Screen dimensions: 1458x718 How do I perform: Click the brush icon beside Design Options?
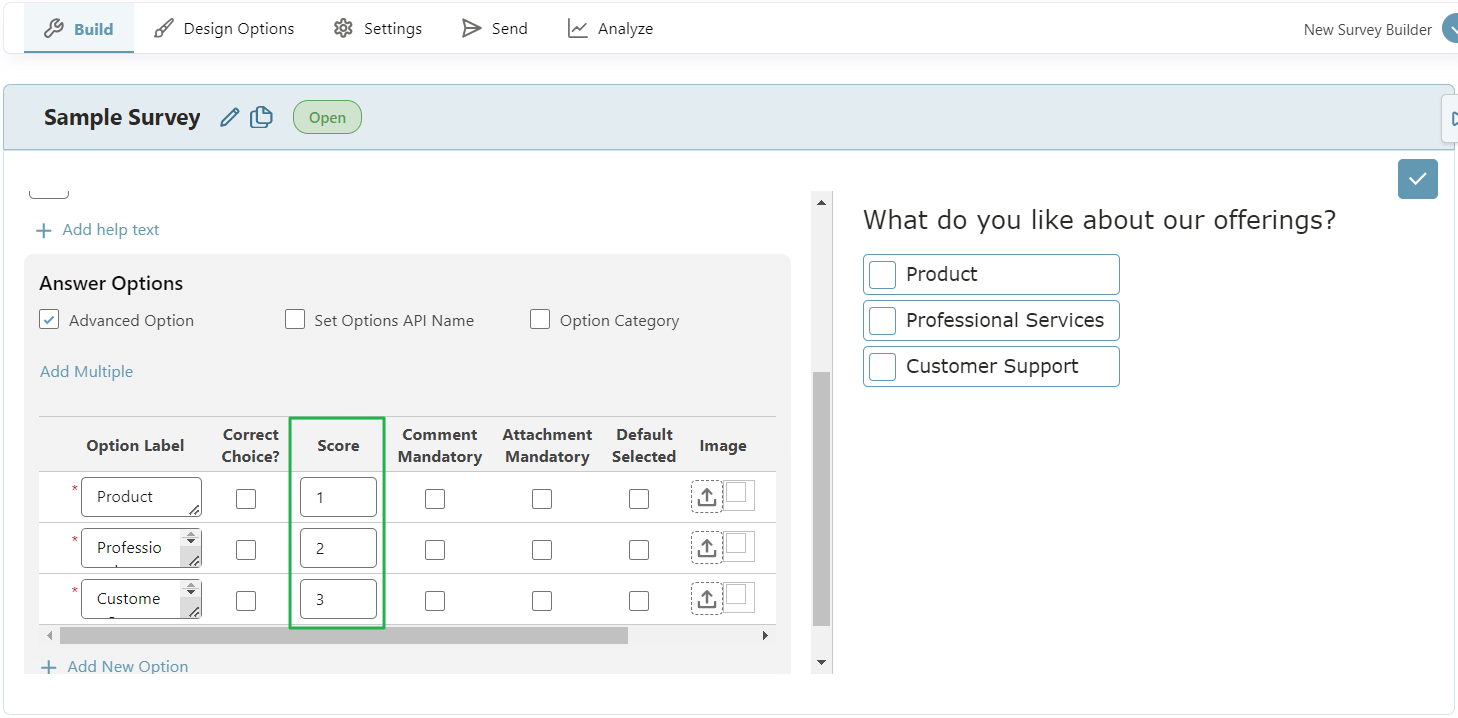(163, 28)
